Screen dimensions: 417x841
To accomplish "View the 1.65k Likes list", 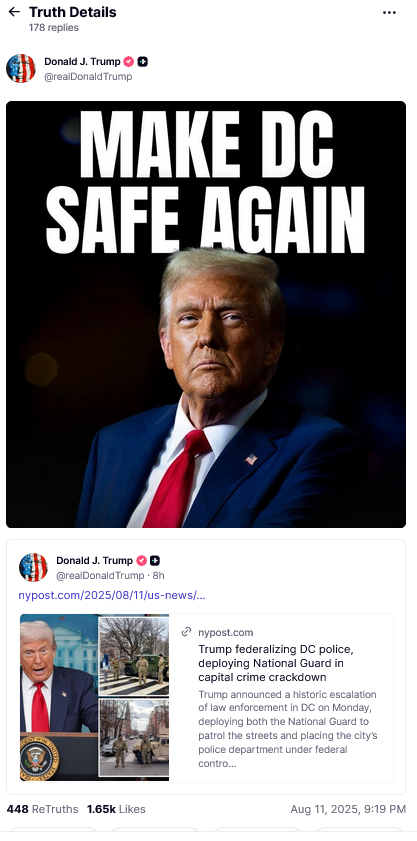I will coord(116,809).
